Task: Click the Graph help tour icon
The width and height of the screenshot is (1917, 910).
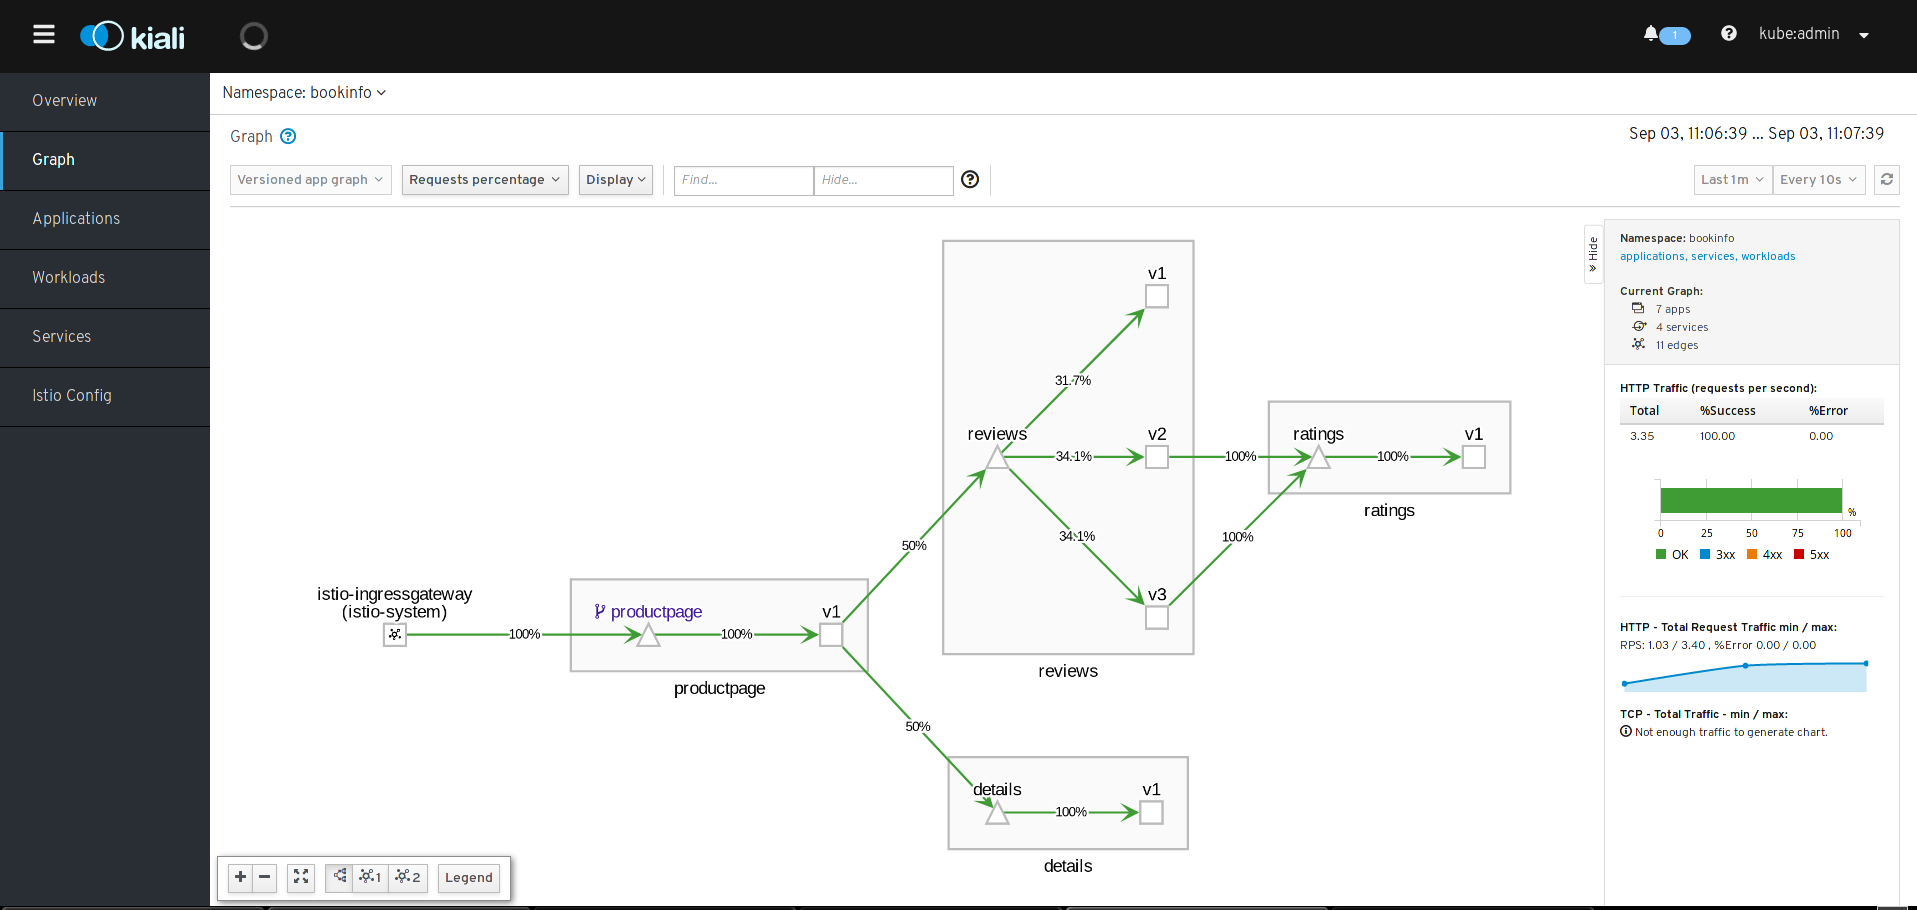Action: click(x=288, y=136)
